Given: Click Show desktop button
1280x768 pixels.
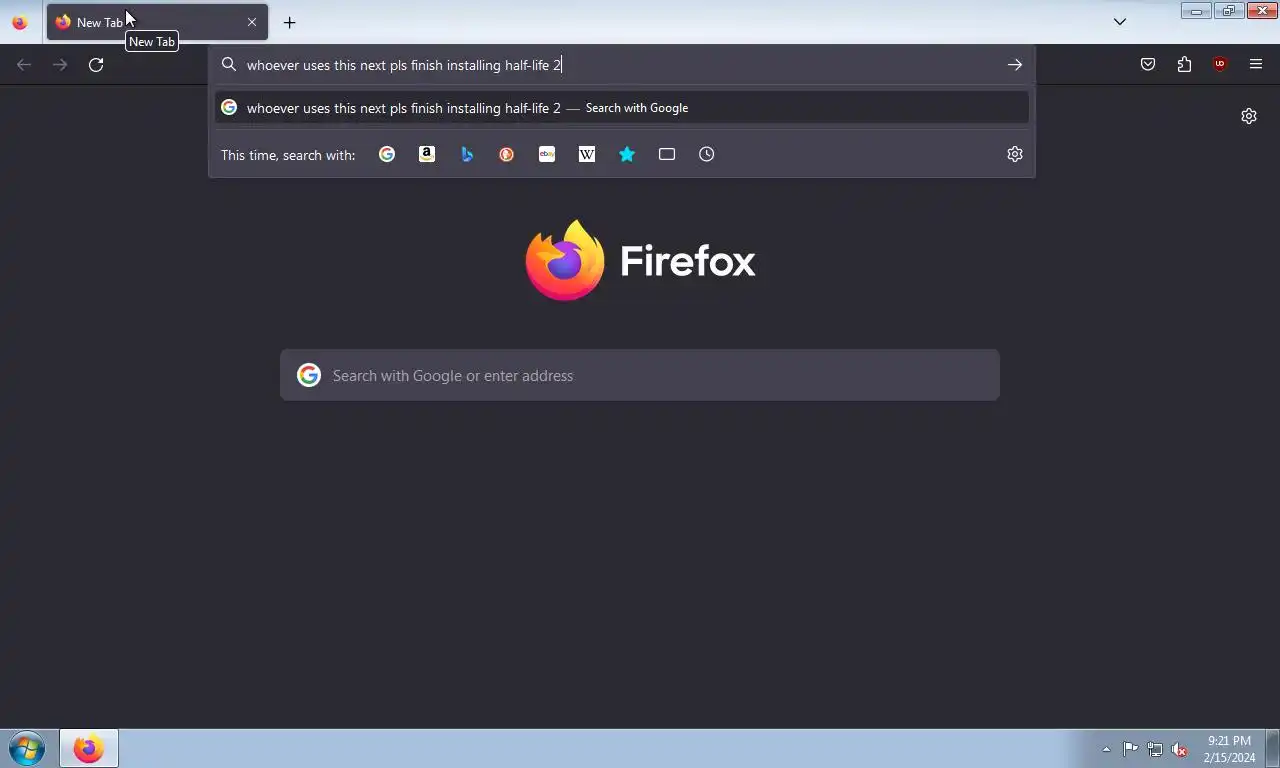Looking at the screenshot, I should (x=1273, y=748).
